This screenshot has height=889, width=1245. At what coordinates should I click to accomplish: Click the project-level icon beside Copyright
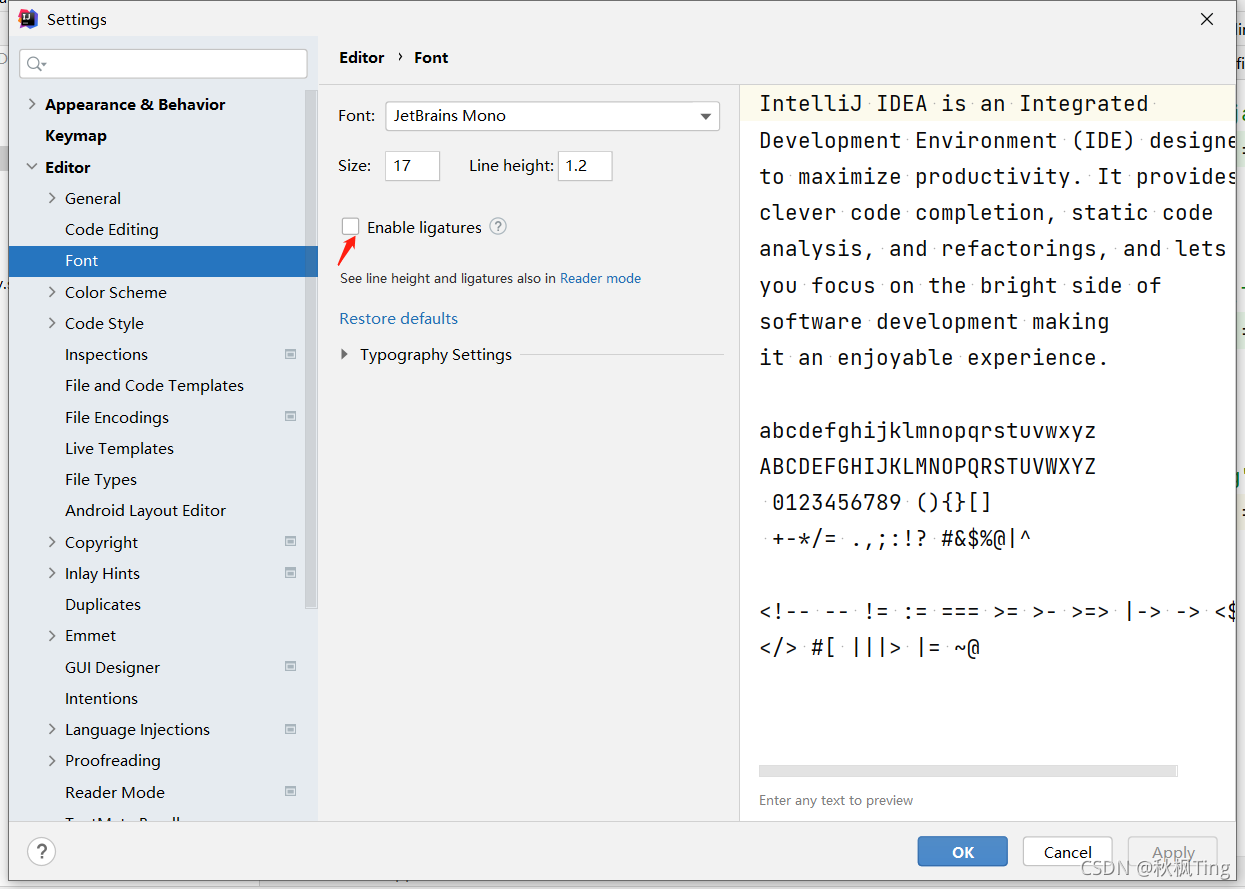(x=290, y=541)
